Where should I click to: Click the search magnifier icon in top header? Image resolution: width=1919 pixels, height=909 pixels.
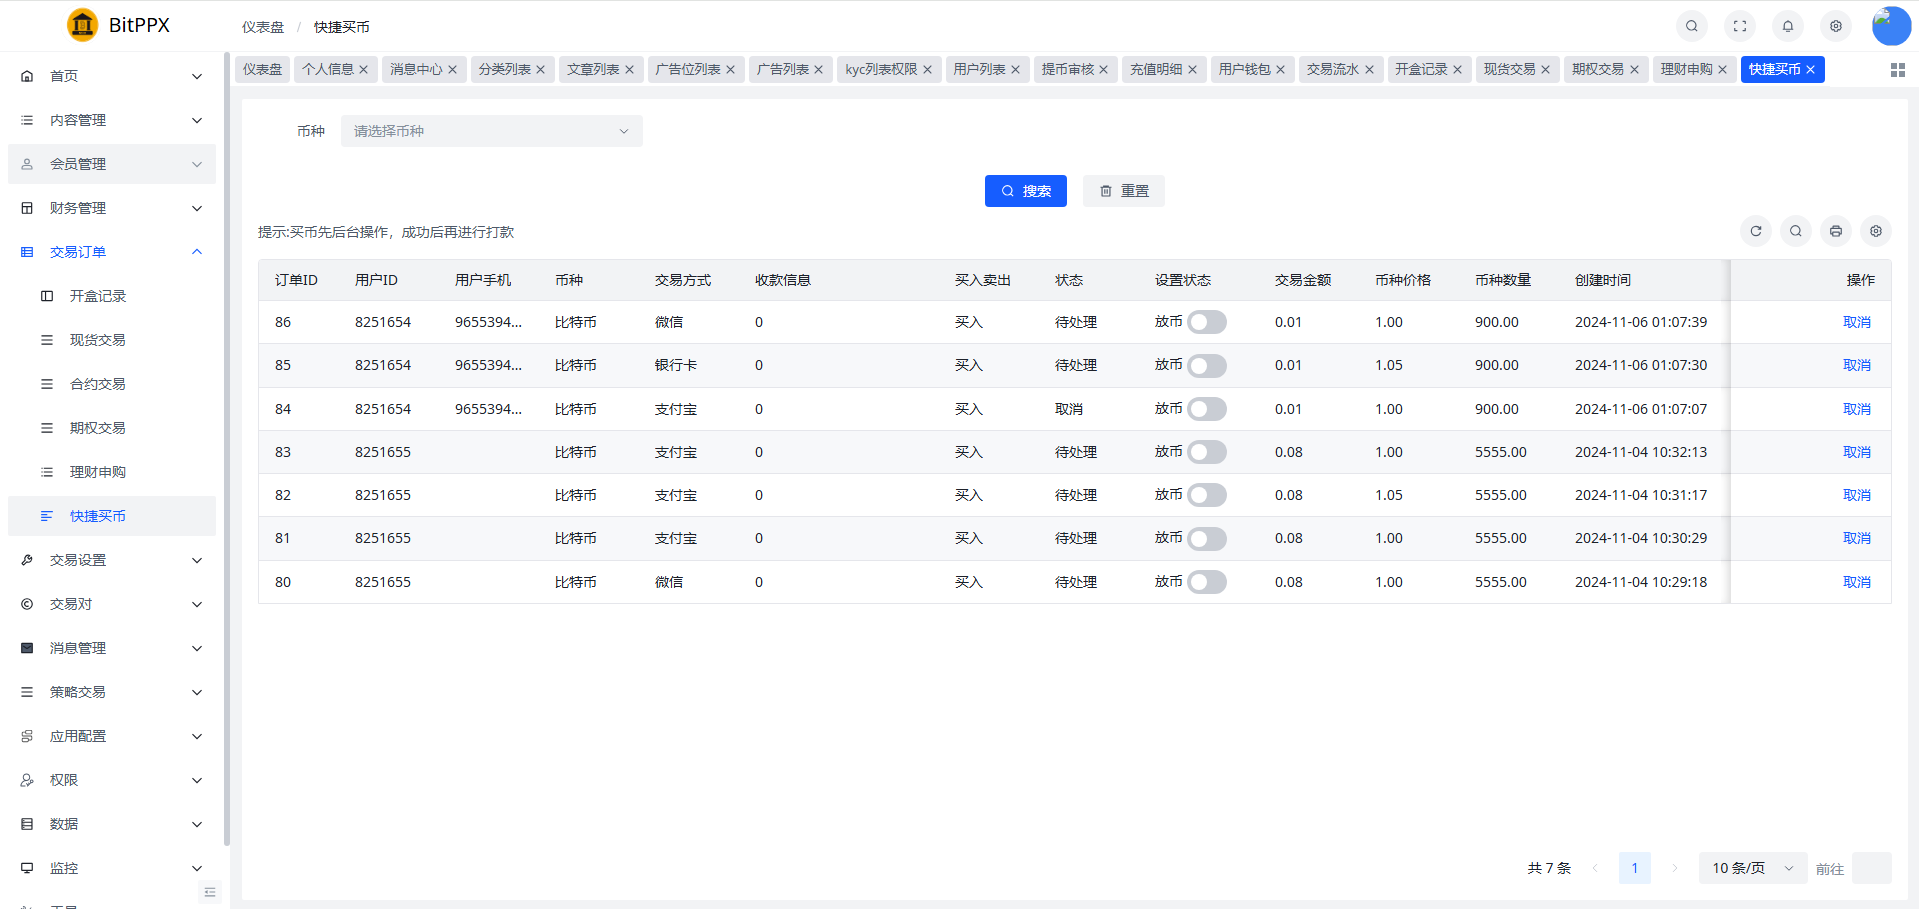pos(1691,26)
